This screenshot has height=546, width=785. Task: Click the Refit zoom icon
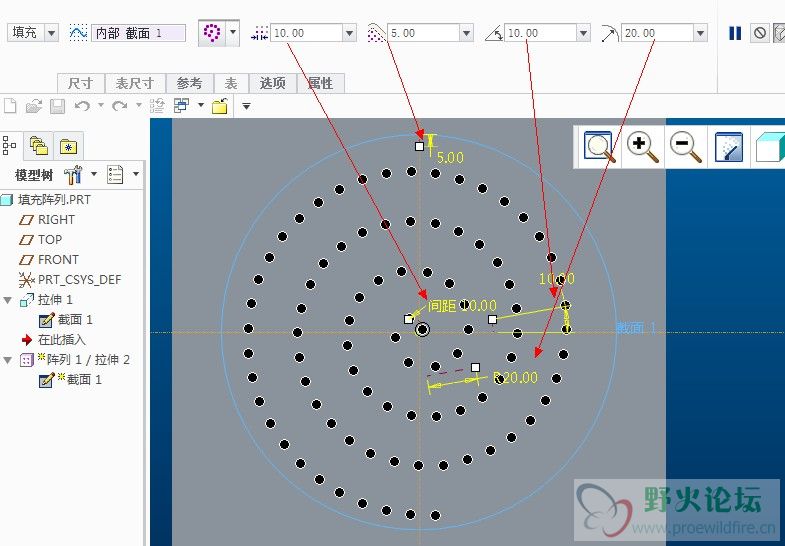pyautogui.click(x=599, y=147)
